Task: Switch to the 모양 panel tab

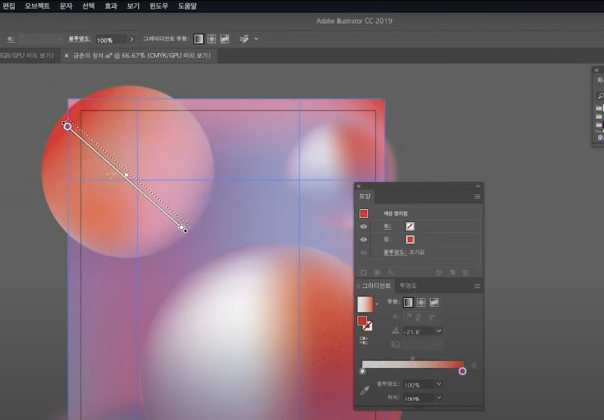Action: coord(364,197)
